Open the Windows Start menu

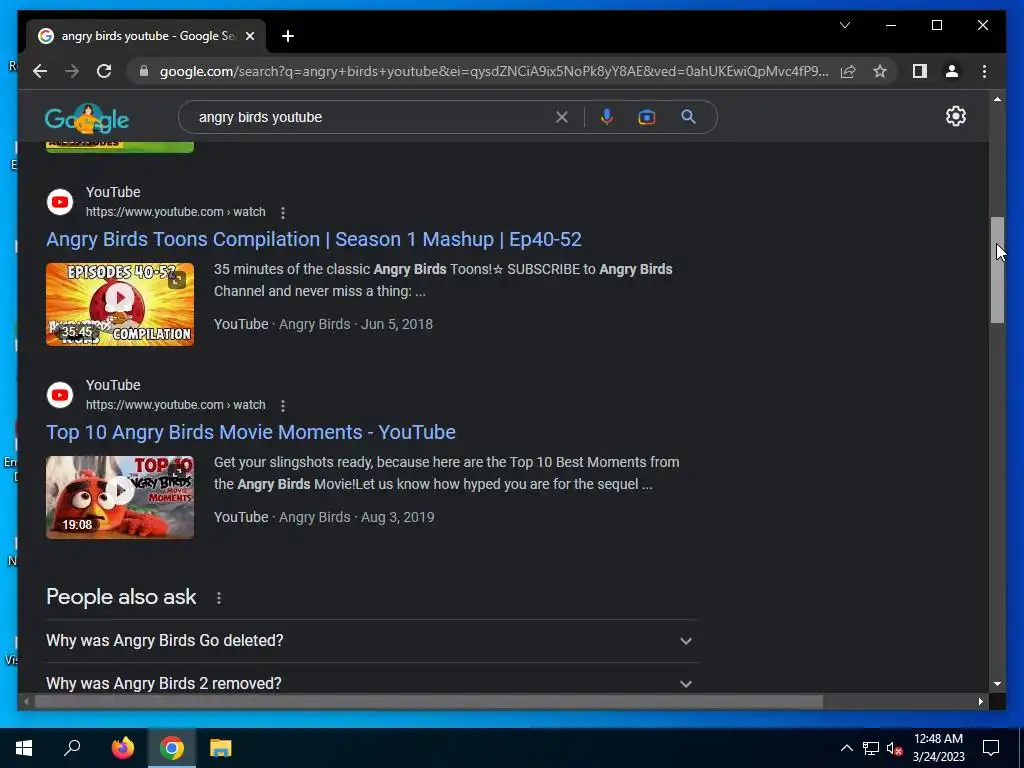(x=24, y=748)
